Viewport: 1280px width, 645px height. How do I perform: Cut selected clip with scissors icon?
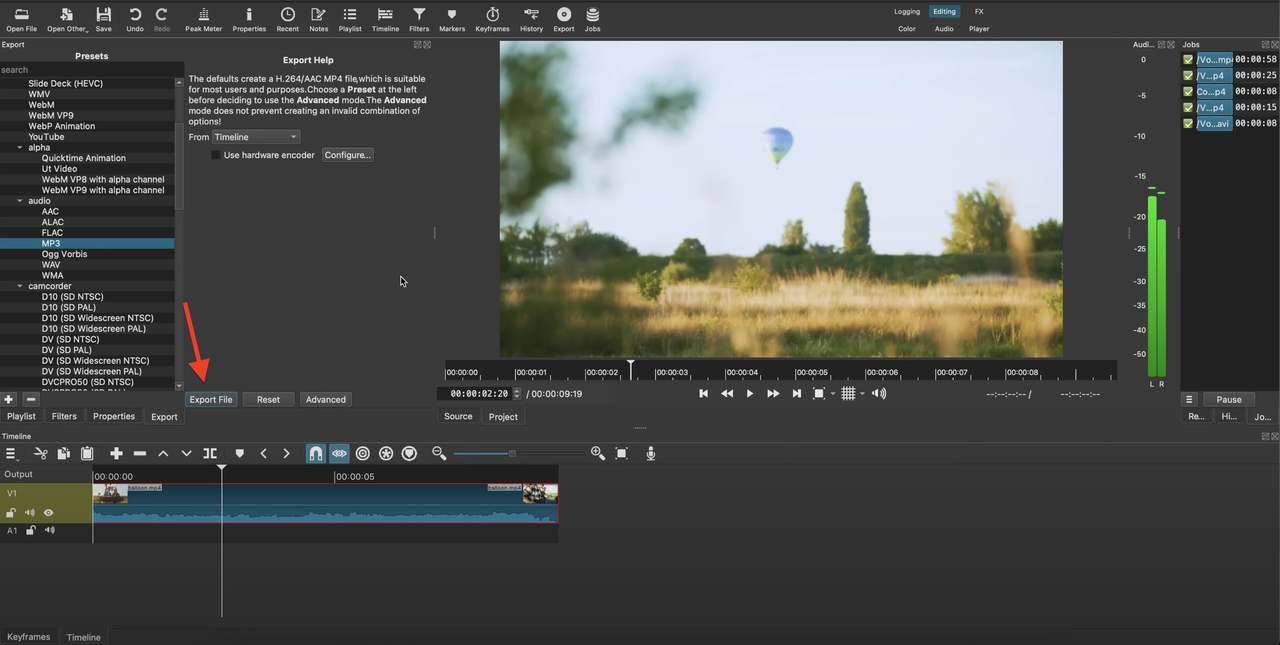(41, 454)
